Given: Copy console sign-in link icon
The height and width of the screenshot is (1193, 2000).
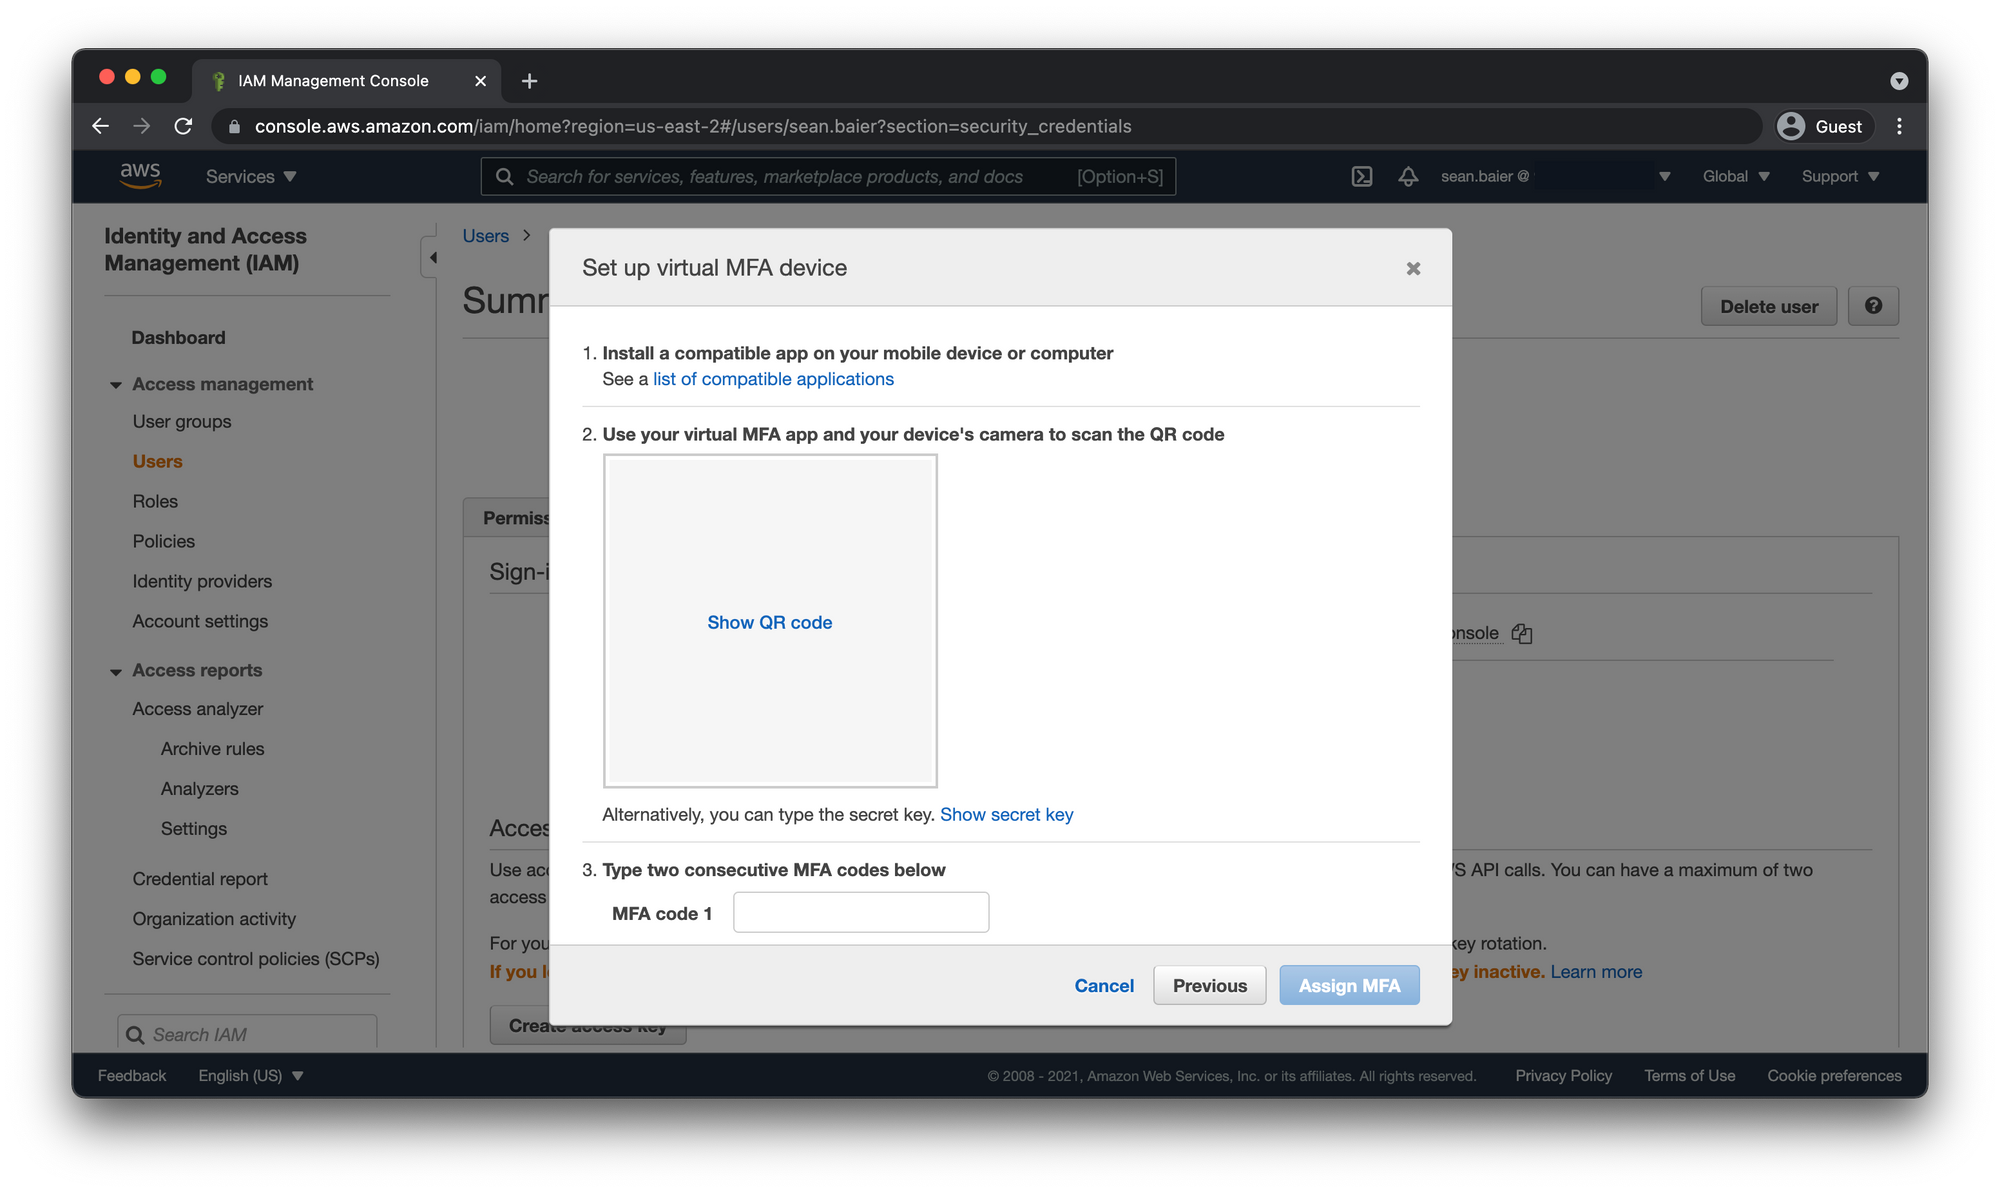Looking at the screenshot, I should pyautogui.click(x=1522, y=633).
